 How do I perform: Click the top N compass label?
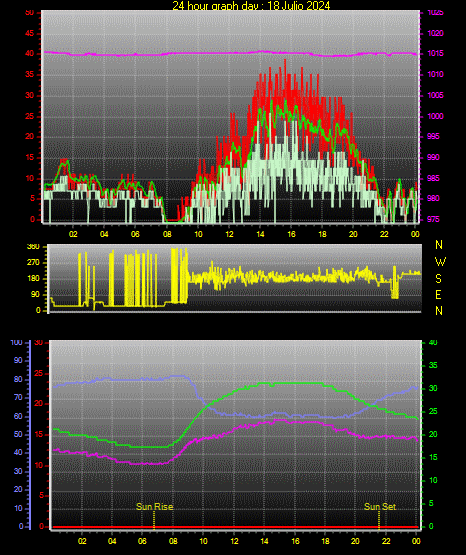[439, 245]
